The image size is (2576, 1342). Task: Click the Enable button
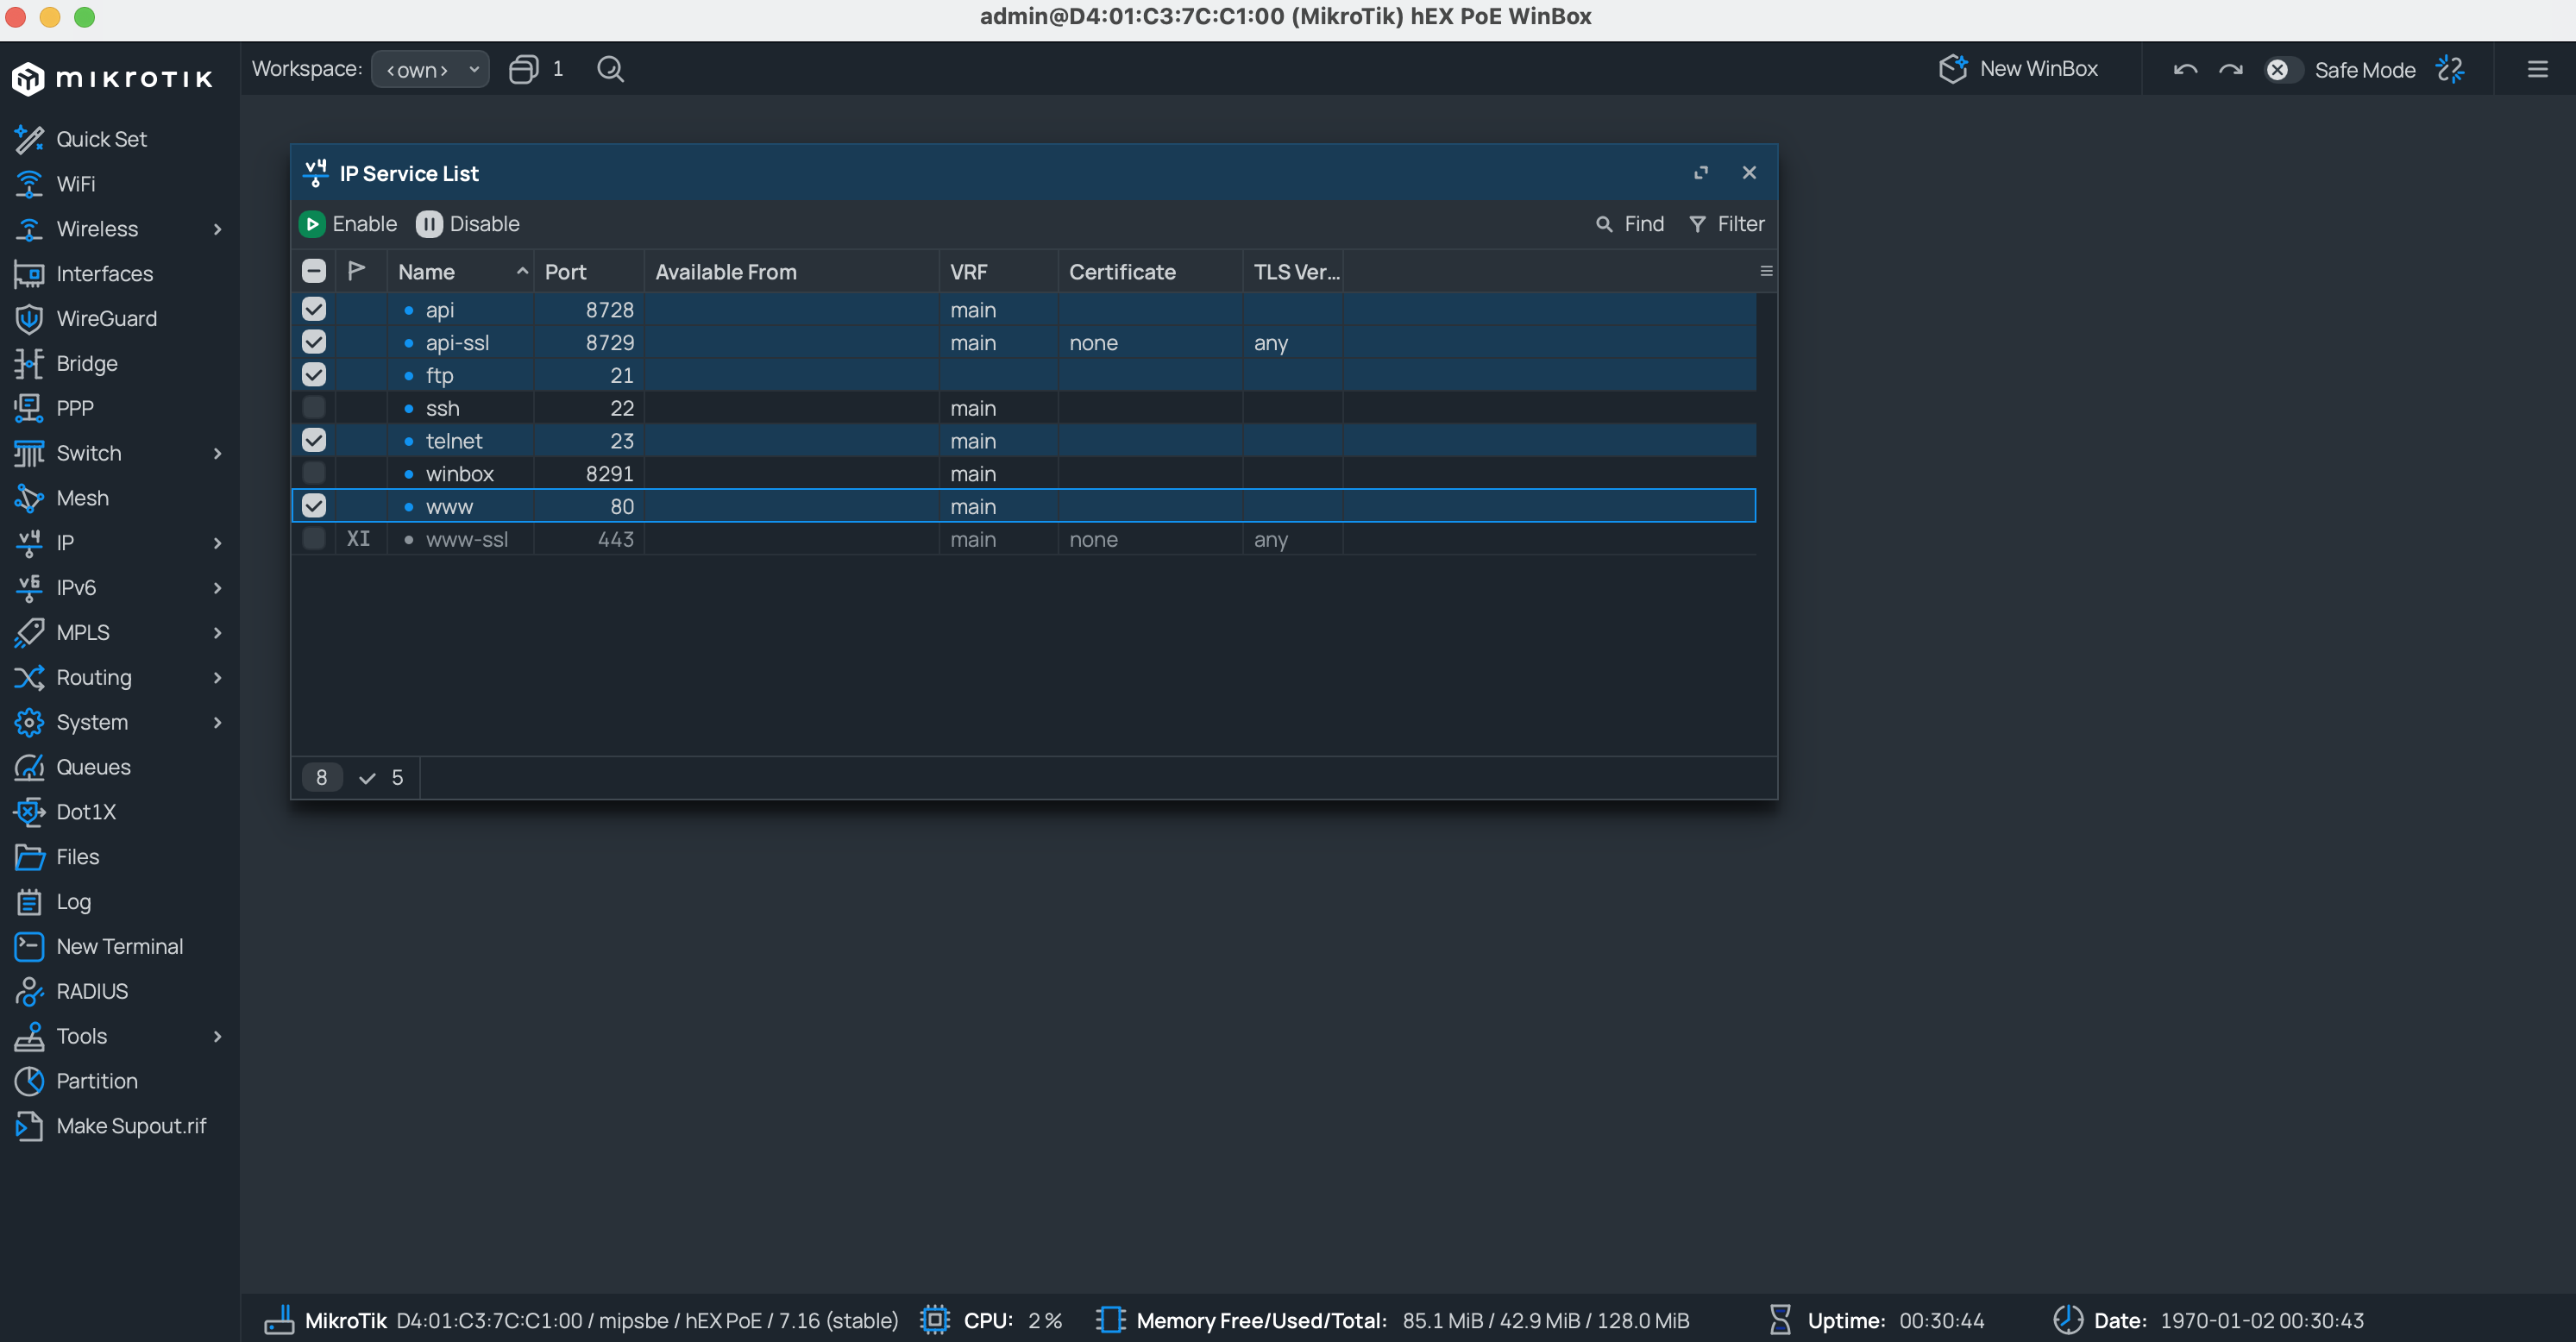(348, 224)
